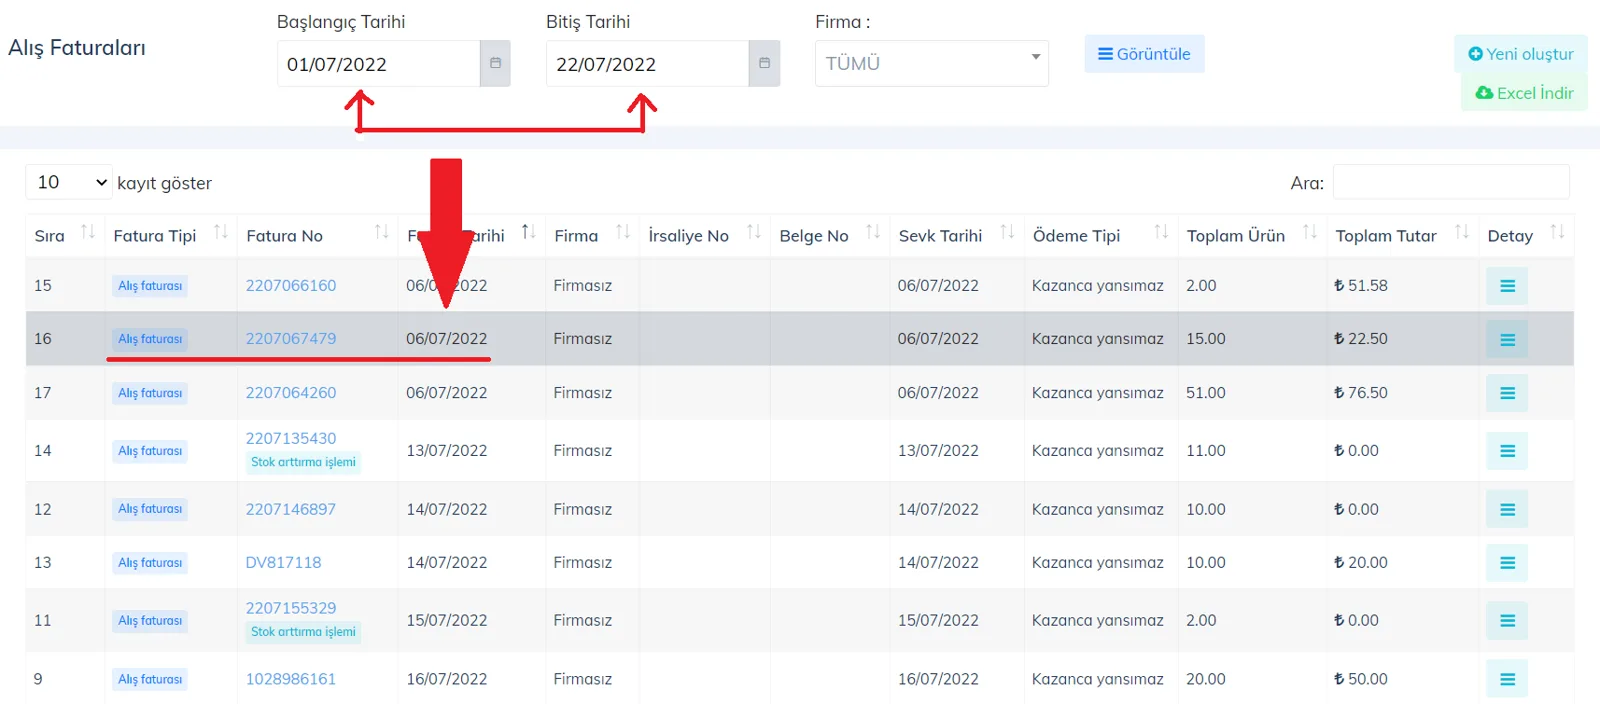Open detail menu icon for invoice 2207066160
The image size is (1600, 704).
coord(1507,286)
